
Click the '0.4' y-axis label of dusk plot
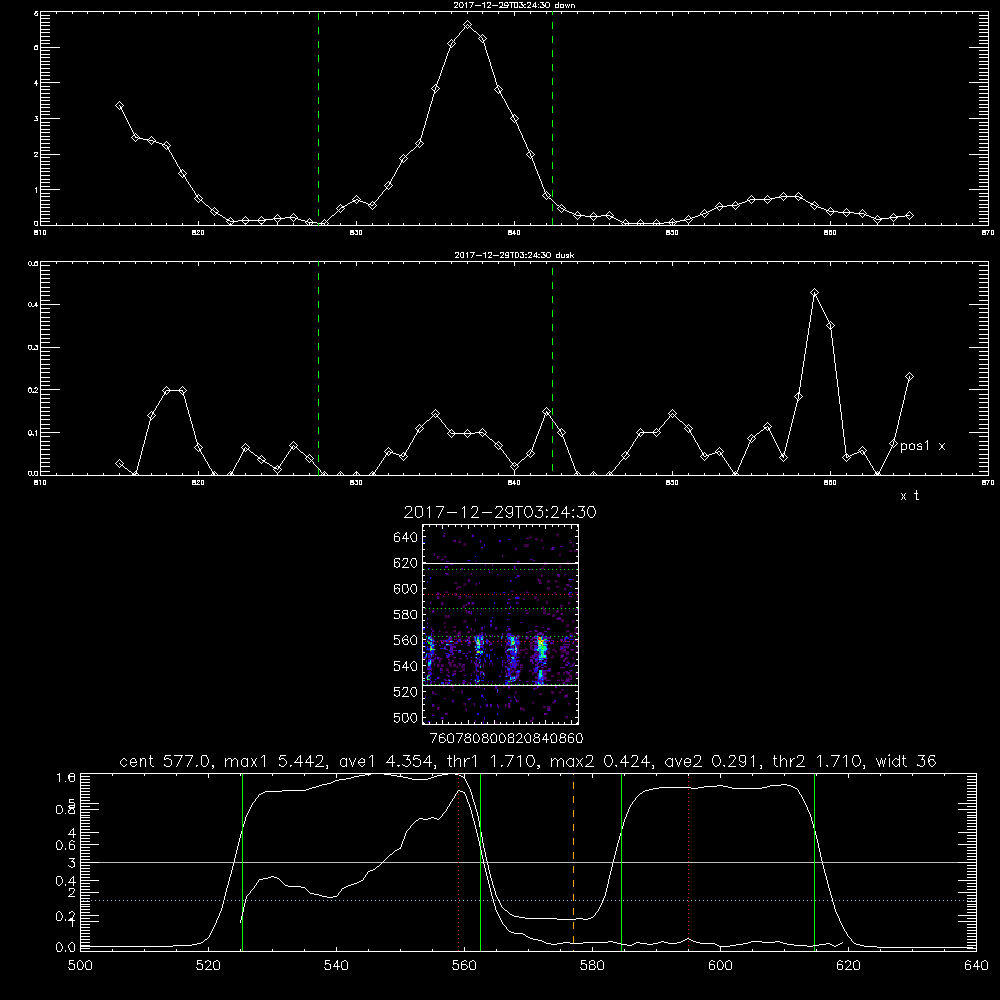(x=33, y=305)
